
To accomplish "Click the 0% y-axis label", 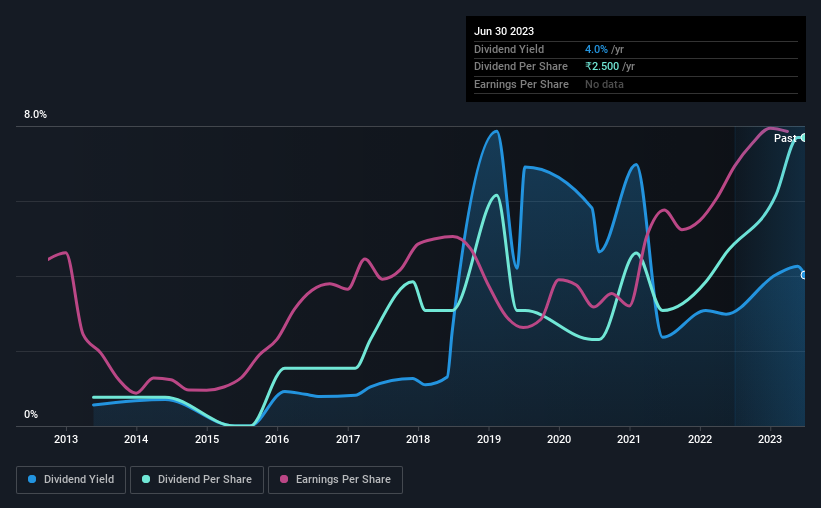I will (x=31, y=414).
